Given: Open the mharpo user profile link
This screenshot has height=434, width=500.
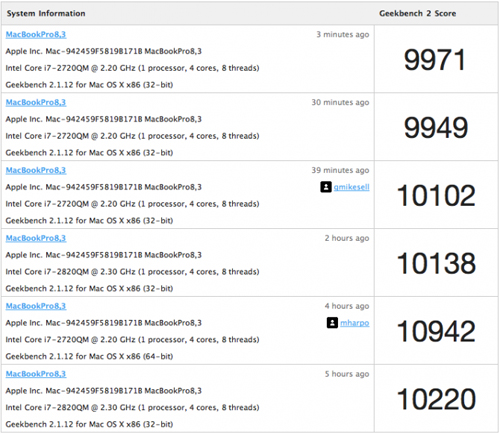Looking at the screenshot, I should click(354, 323).
